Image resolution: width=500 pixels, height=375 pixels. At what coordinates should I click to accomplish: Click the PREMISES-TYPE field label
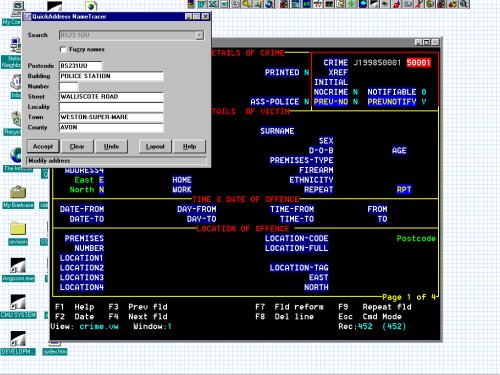click(301, 160)
